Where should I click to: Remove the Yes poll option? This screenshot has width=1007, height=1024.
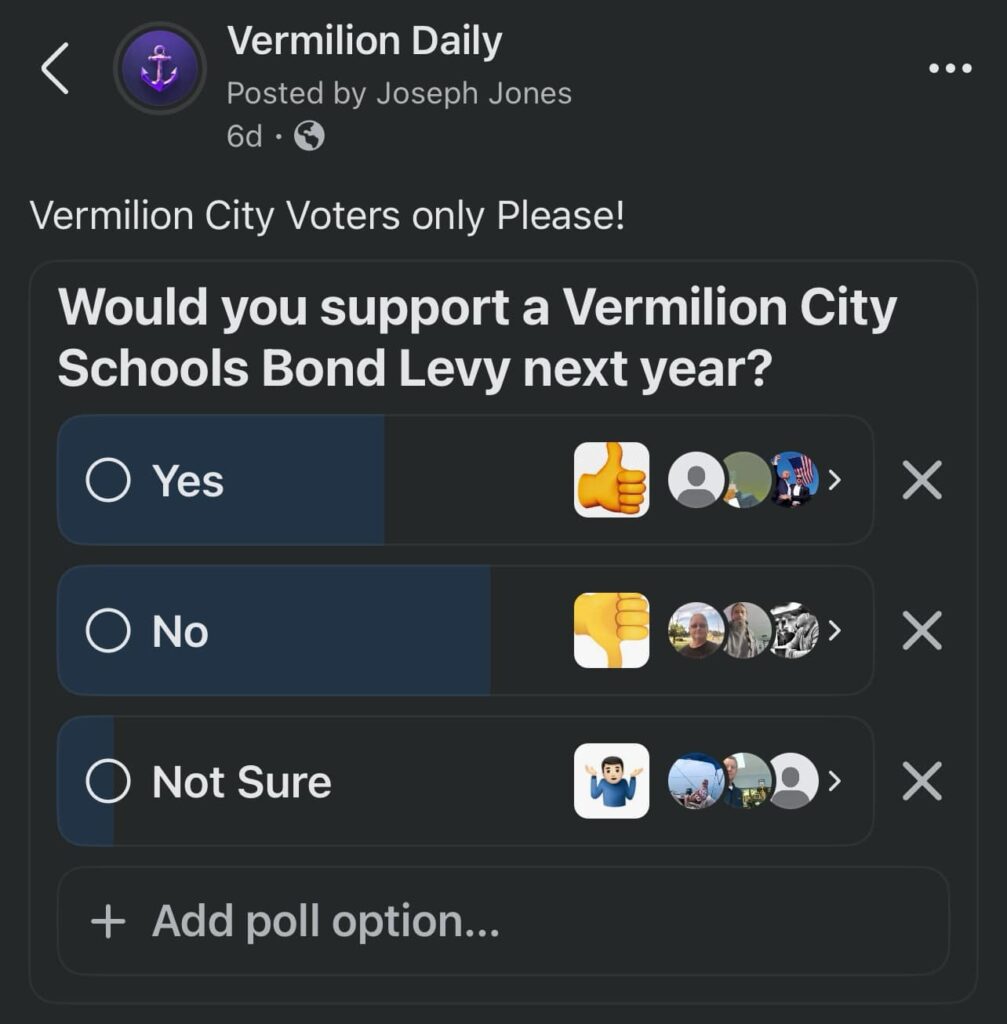coord(922,480)
